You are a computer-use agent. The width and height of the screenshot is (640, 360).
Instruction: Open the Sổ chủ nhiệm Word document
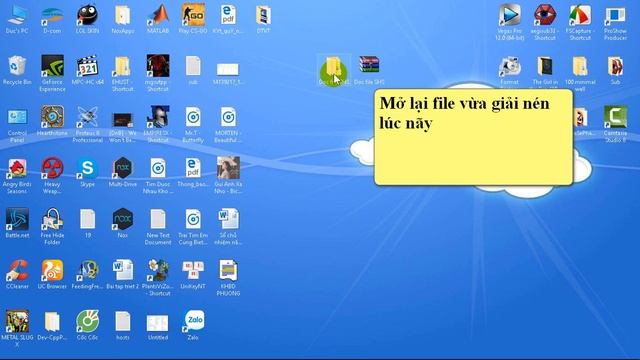pyautogui.click(x=228, y=227)
